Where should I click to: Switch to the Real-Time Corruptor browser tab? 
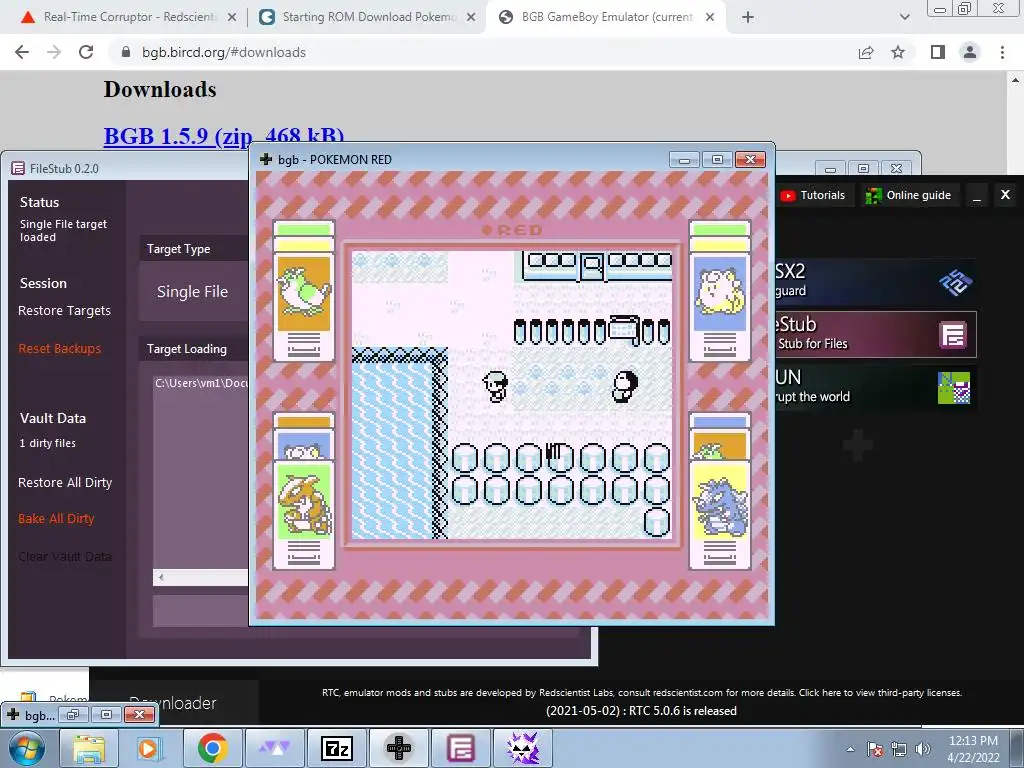click(x=129, y=17)
